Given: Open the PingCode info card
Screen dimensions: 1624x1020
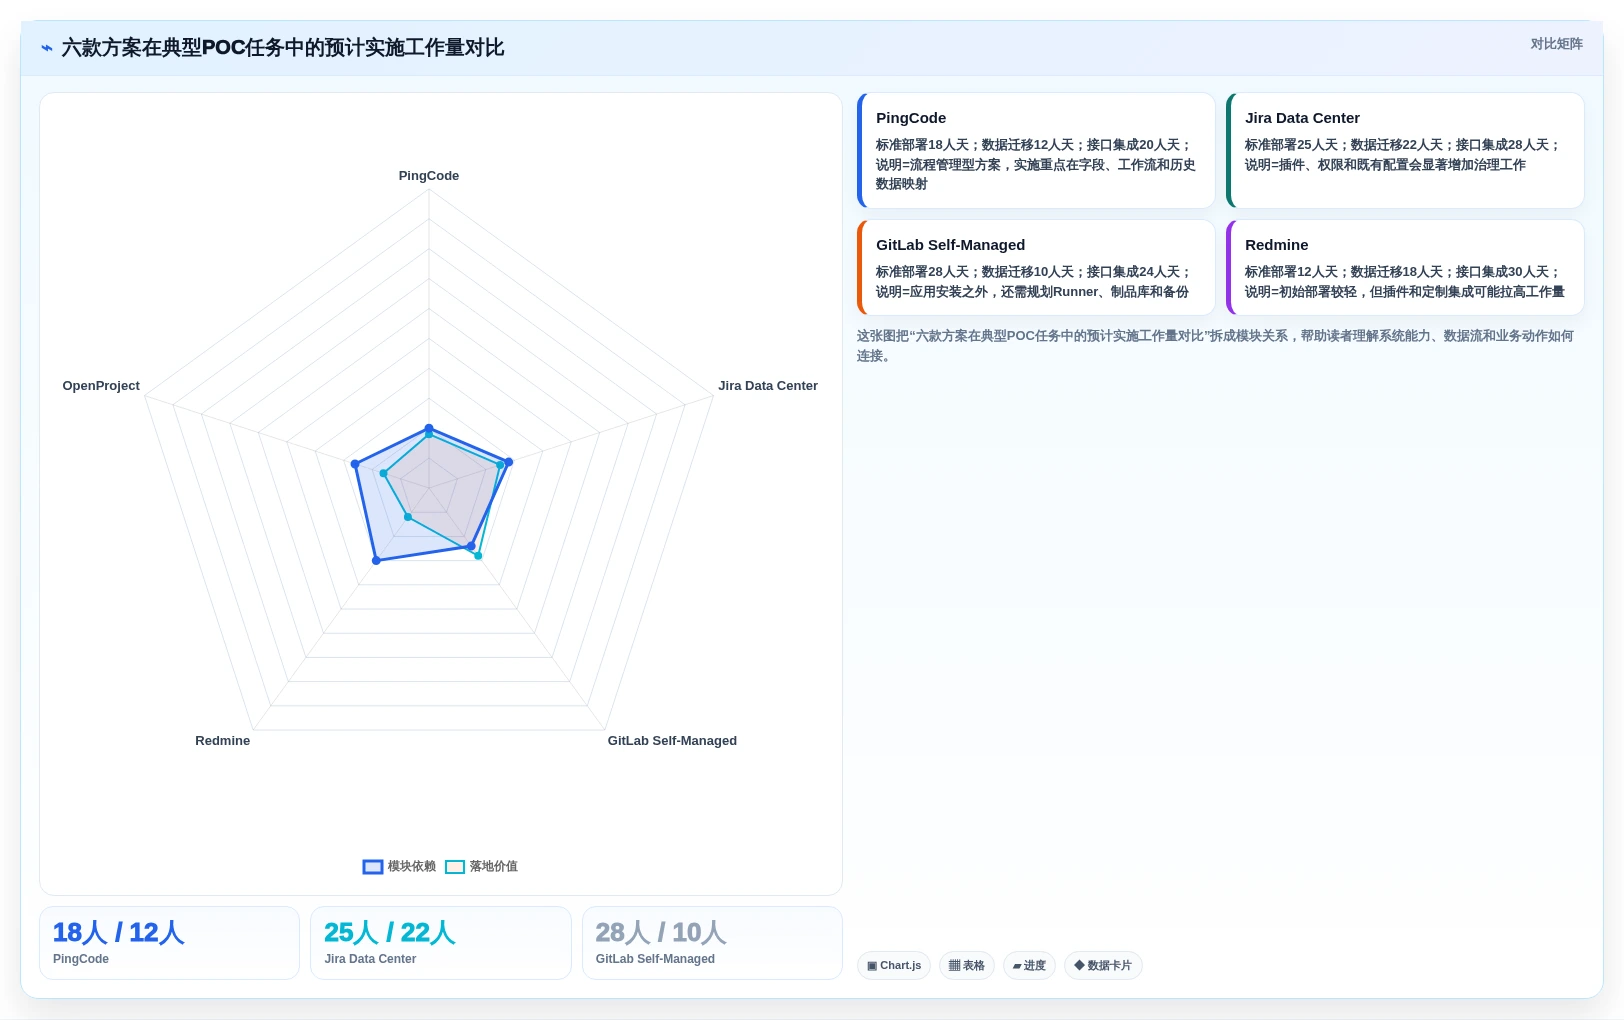Looking at the screenshot, I should point(1036,151).
